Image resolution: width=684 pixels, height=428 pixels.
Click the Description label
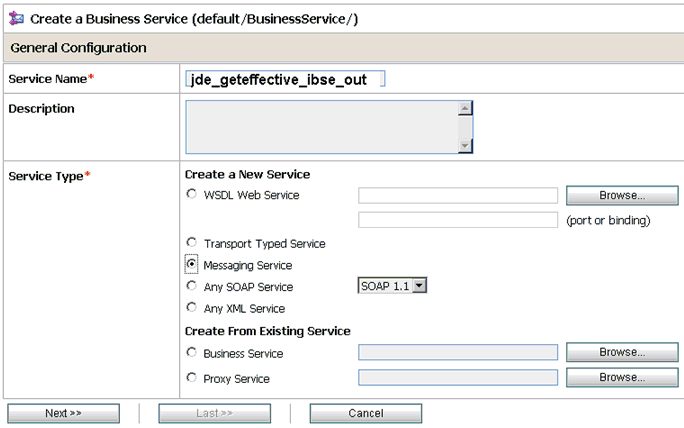(x=41, y=109)
